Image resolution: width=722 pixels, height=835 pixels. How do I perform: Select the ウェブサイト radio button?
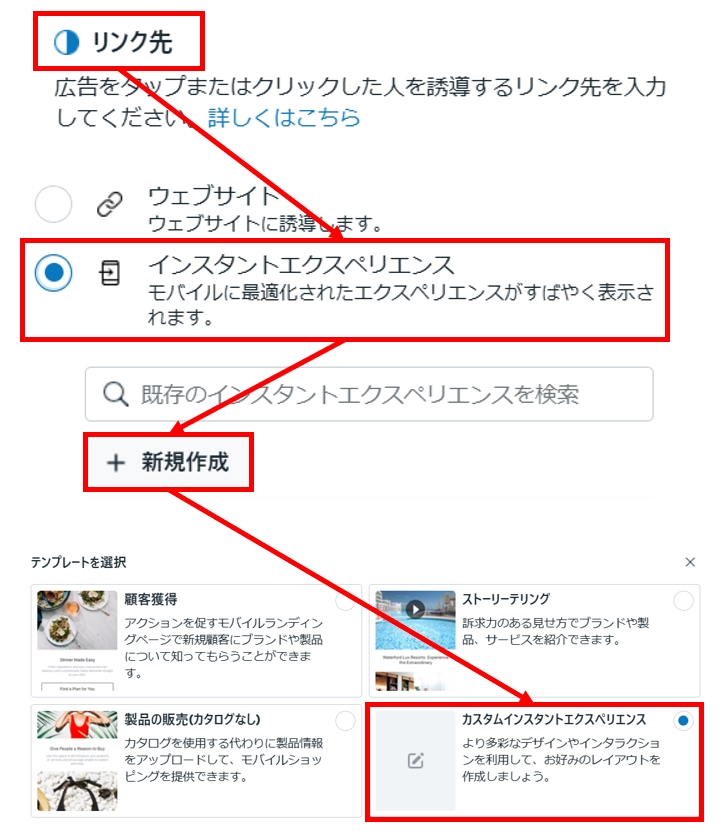53,204
